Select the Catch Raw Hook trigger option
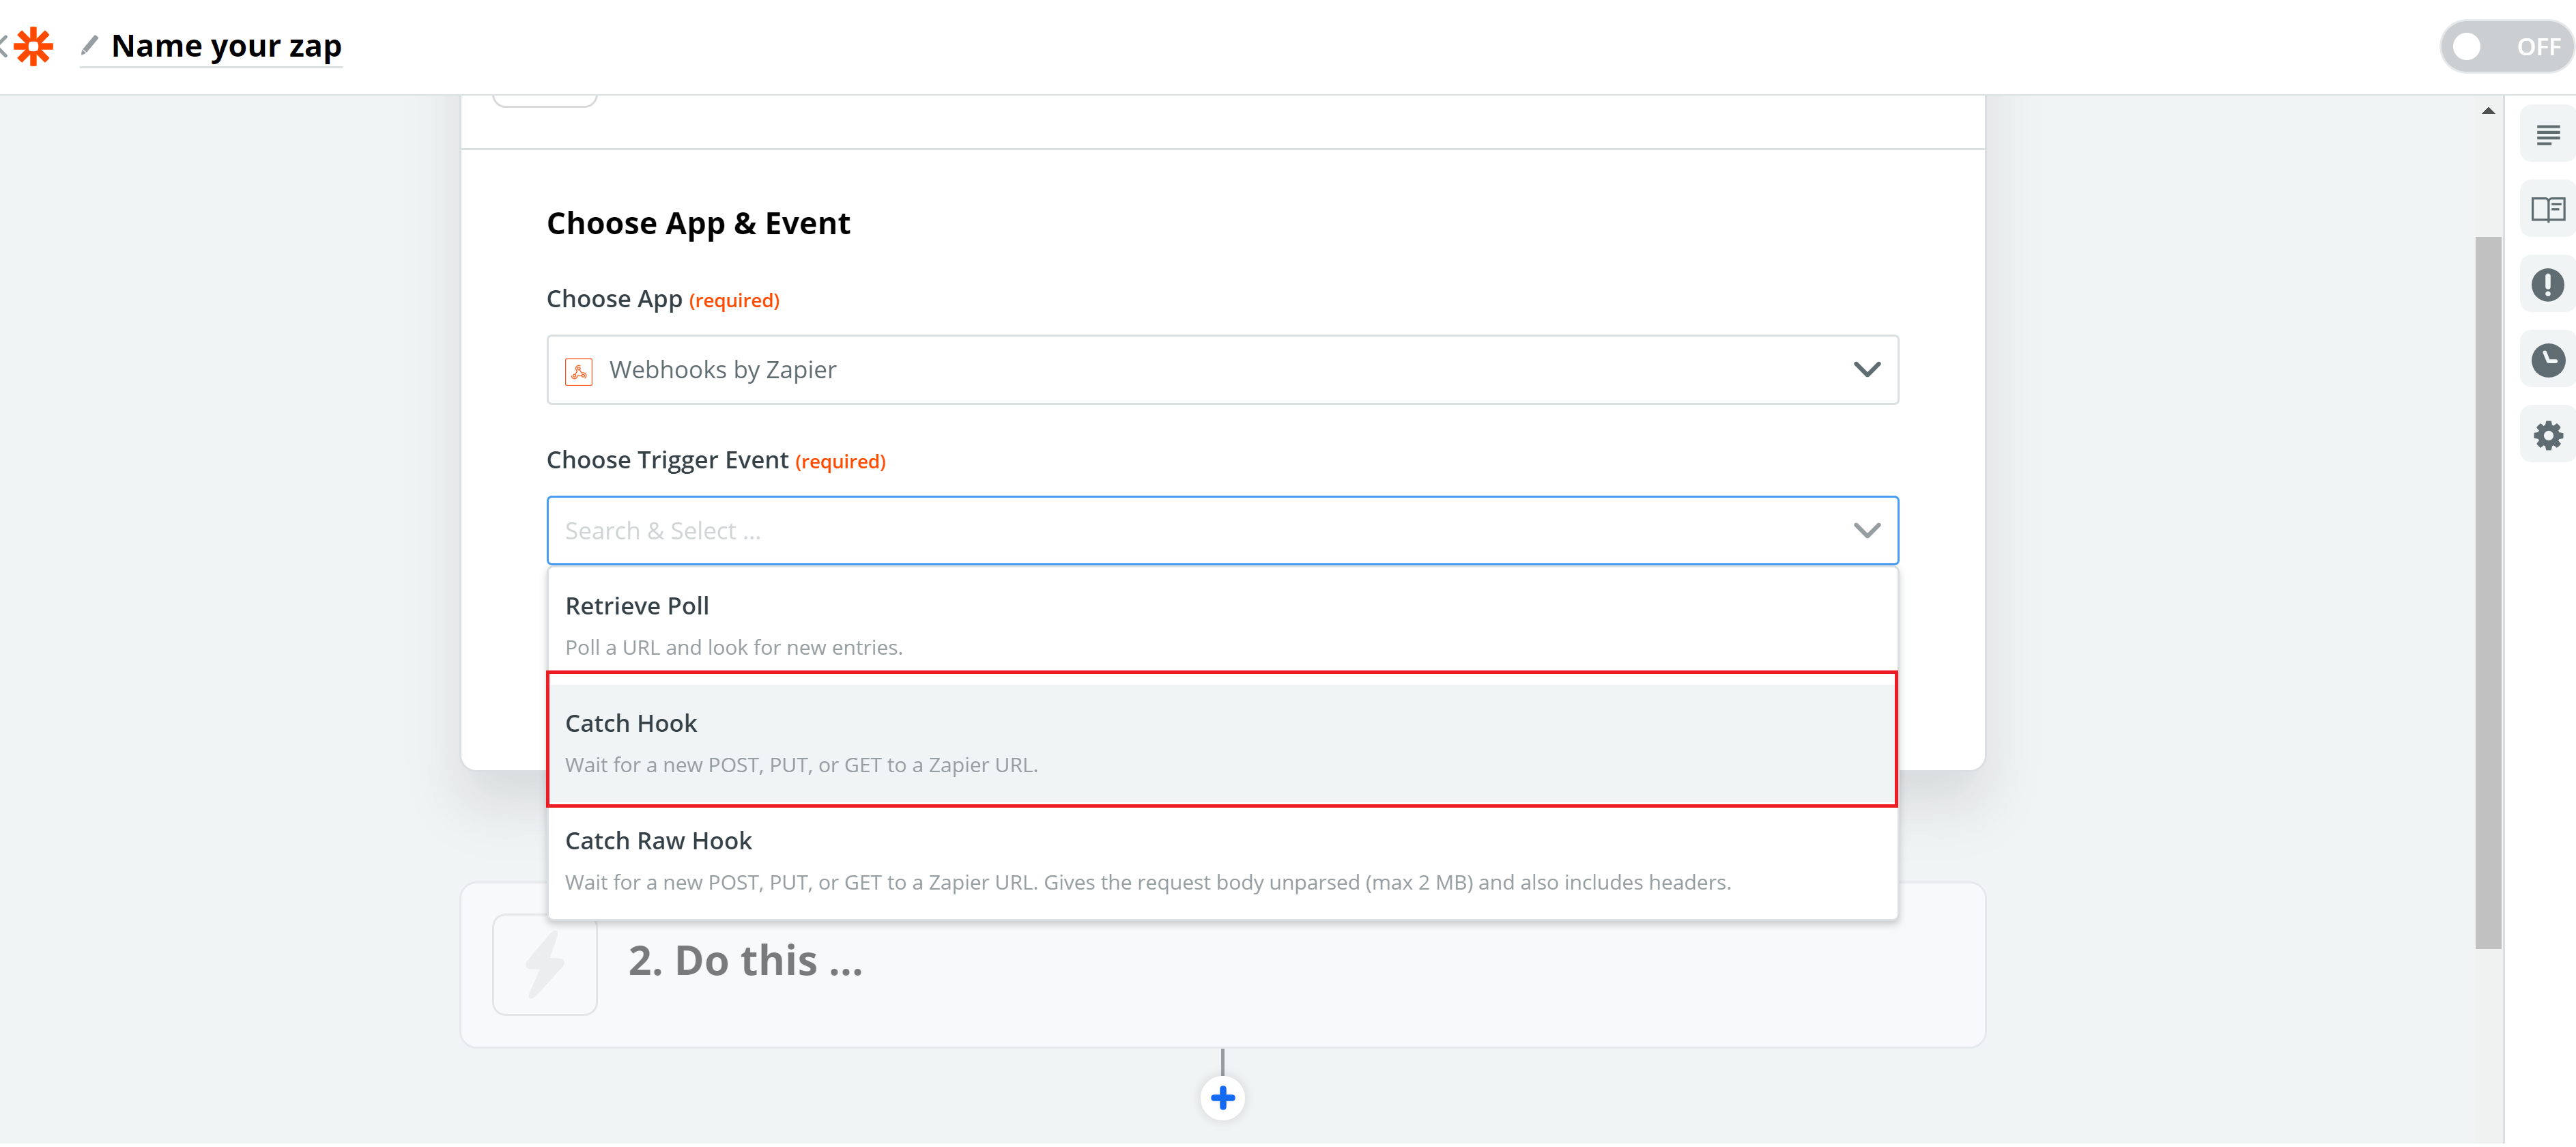The image size is (2576, 1147). pos(1222,862)
